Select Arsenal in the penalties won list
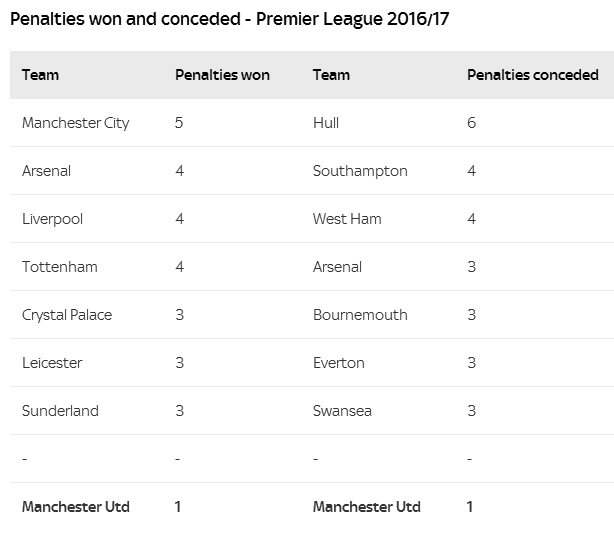The width and height of the screenshot is (614, 535). [46, 171]
